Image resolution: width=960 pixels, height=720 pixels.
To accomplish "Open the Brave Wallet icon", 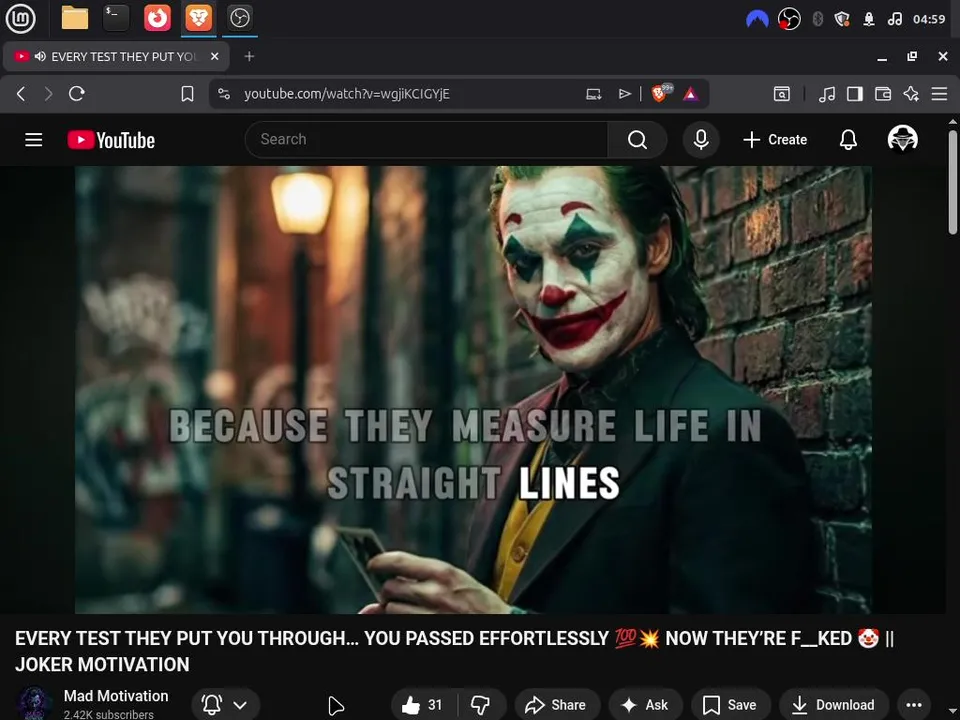I will click(883, 94).
